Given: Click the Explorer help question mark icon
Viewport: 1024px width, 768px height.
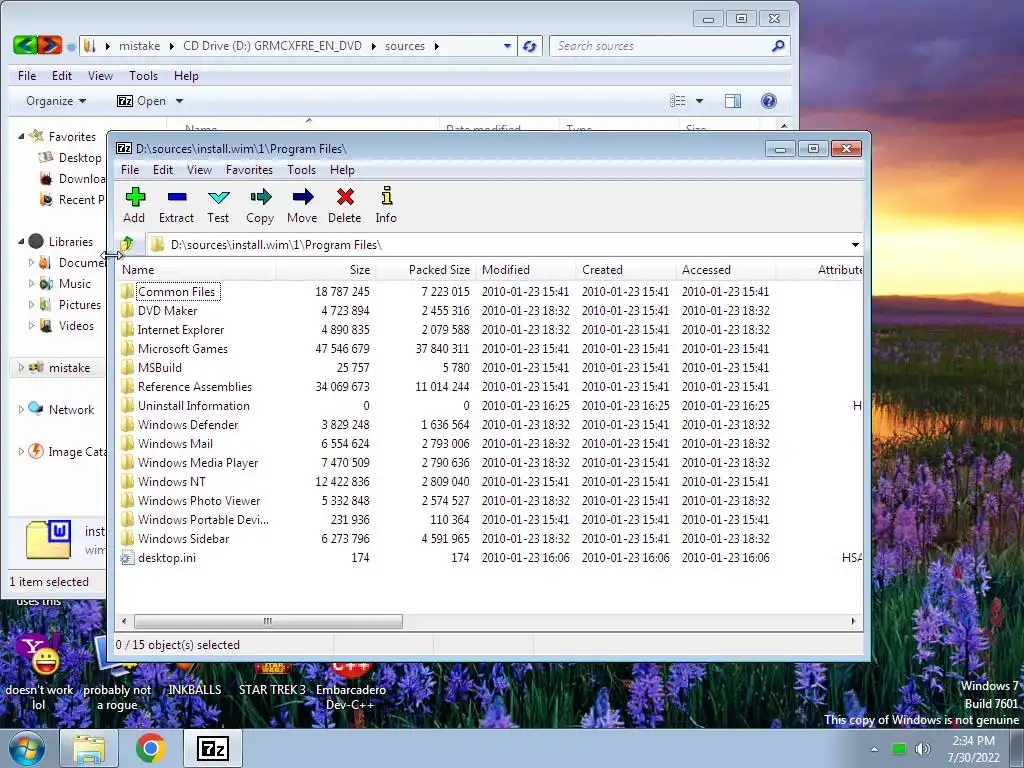Looking at the screenshot, I should (769, 101).
